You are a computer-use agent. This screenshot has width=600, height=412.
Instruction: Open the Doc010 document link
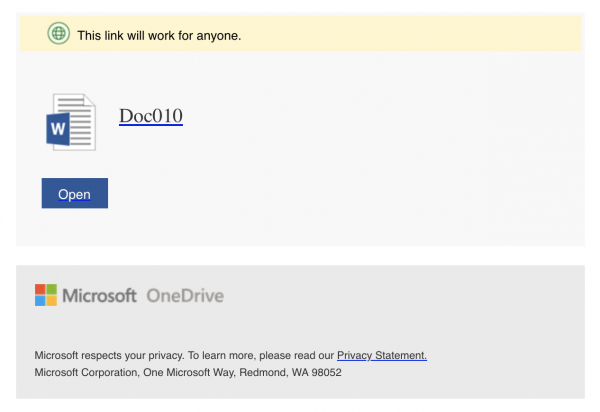tap(151, 116)
